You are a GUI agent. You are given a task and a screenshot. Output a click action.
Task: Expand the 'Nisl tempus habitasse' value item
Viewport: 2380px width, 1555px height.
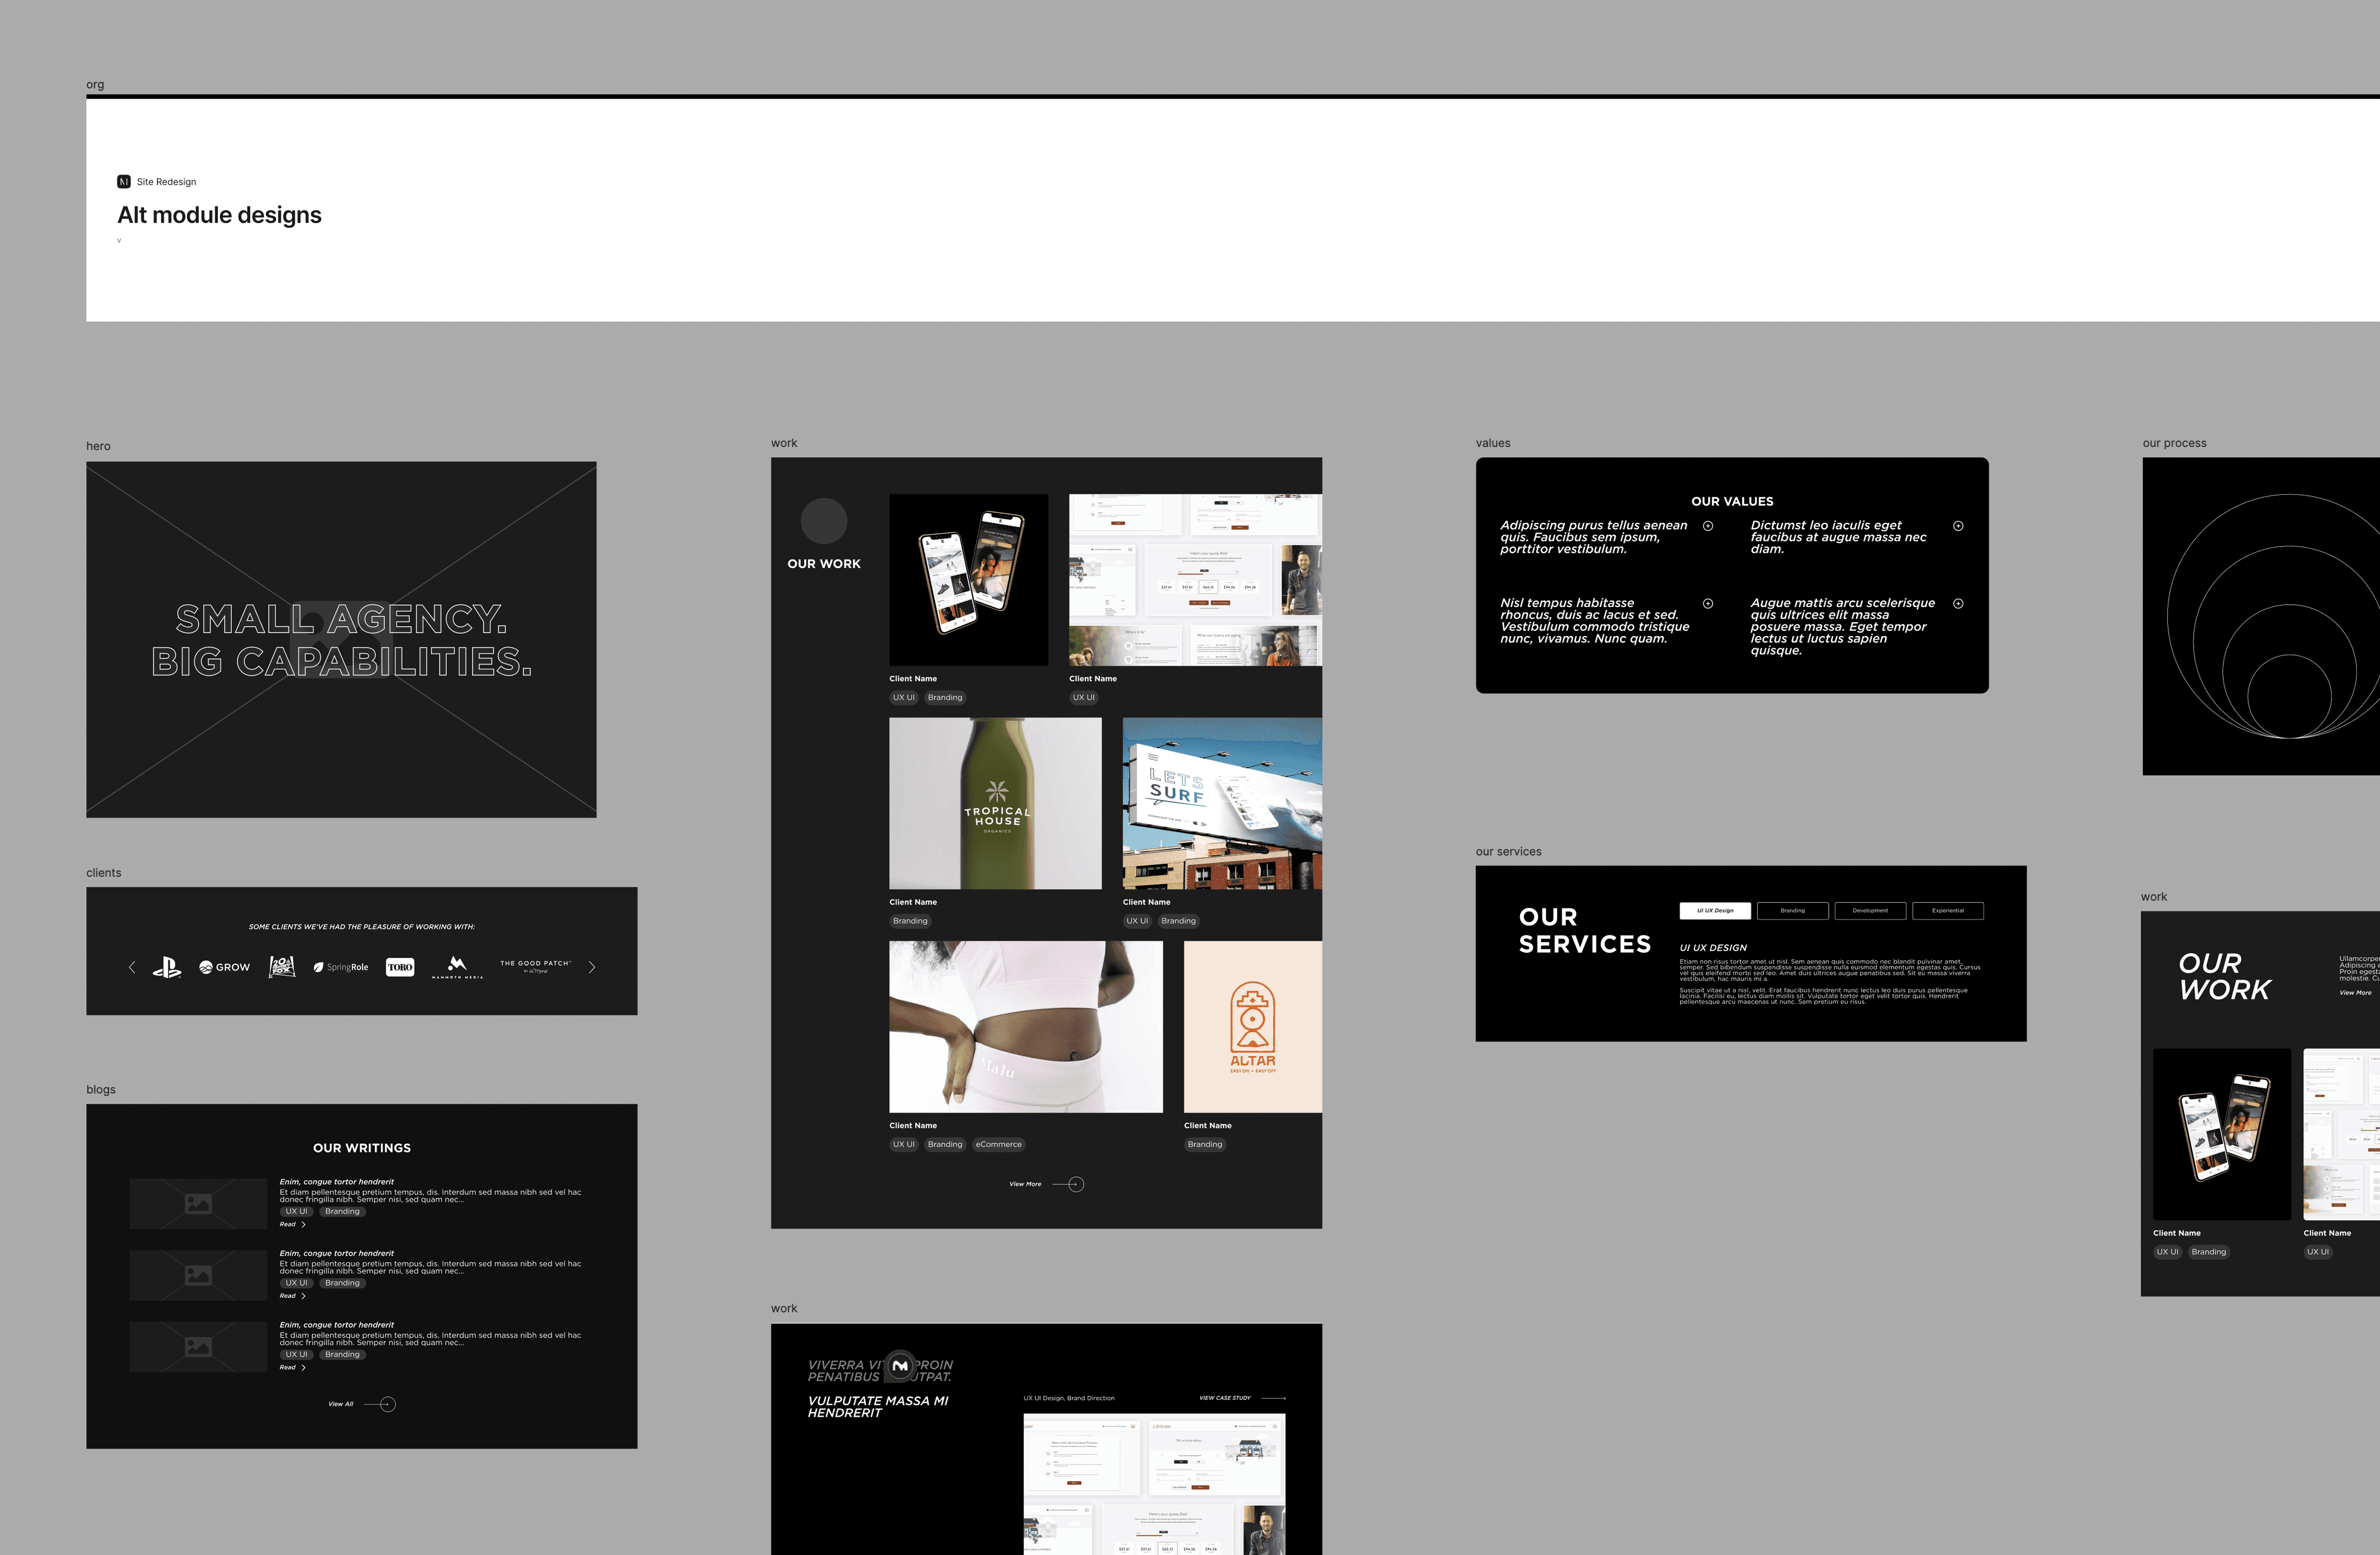[x=1708, y=604]
